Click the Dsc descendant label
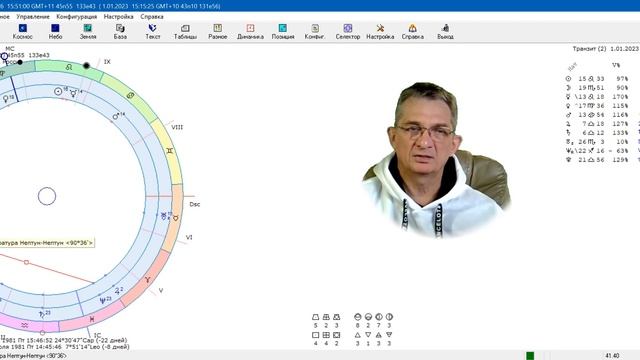 tap(195, 204)
